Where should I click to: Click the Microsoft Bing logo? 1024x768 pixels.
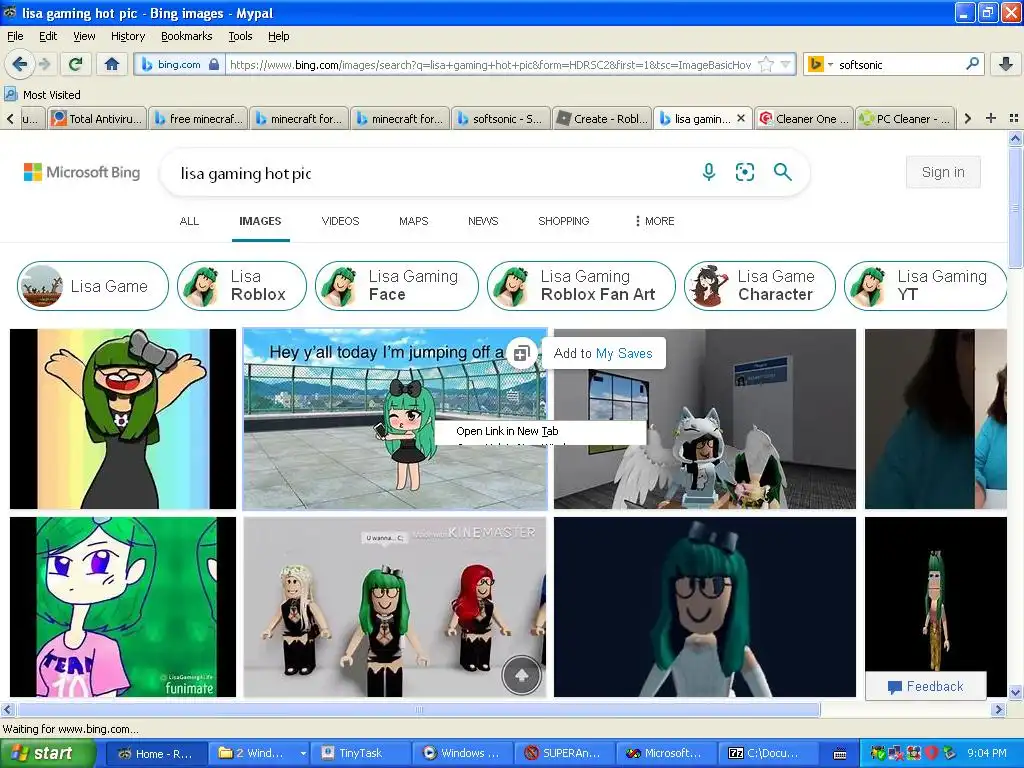point(82,172)
